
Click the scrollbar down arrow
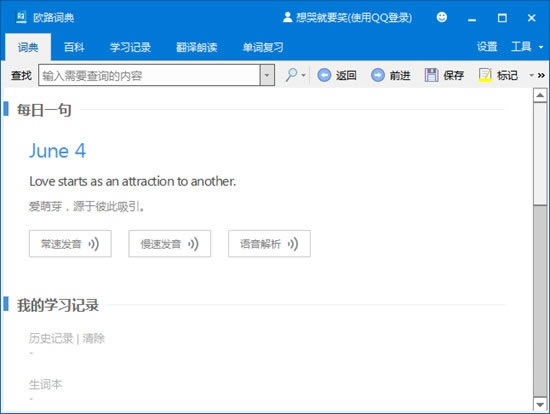[540, 405]
